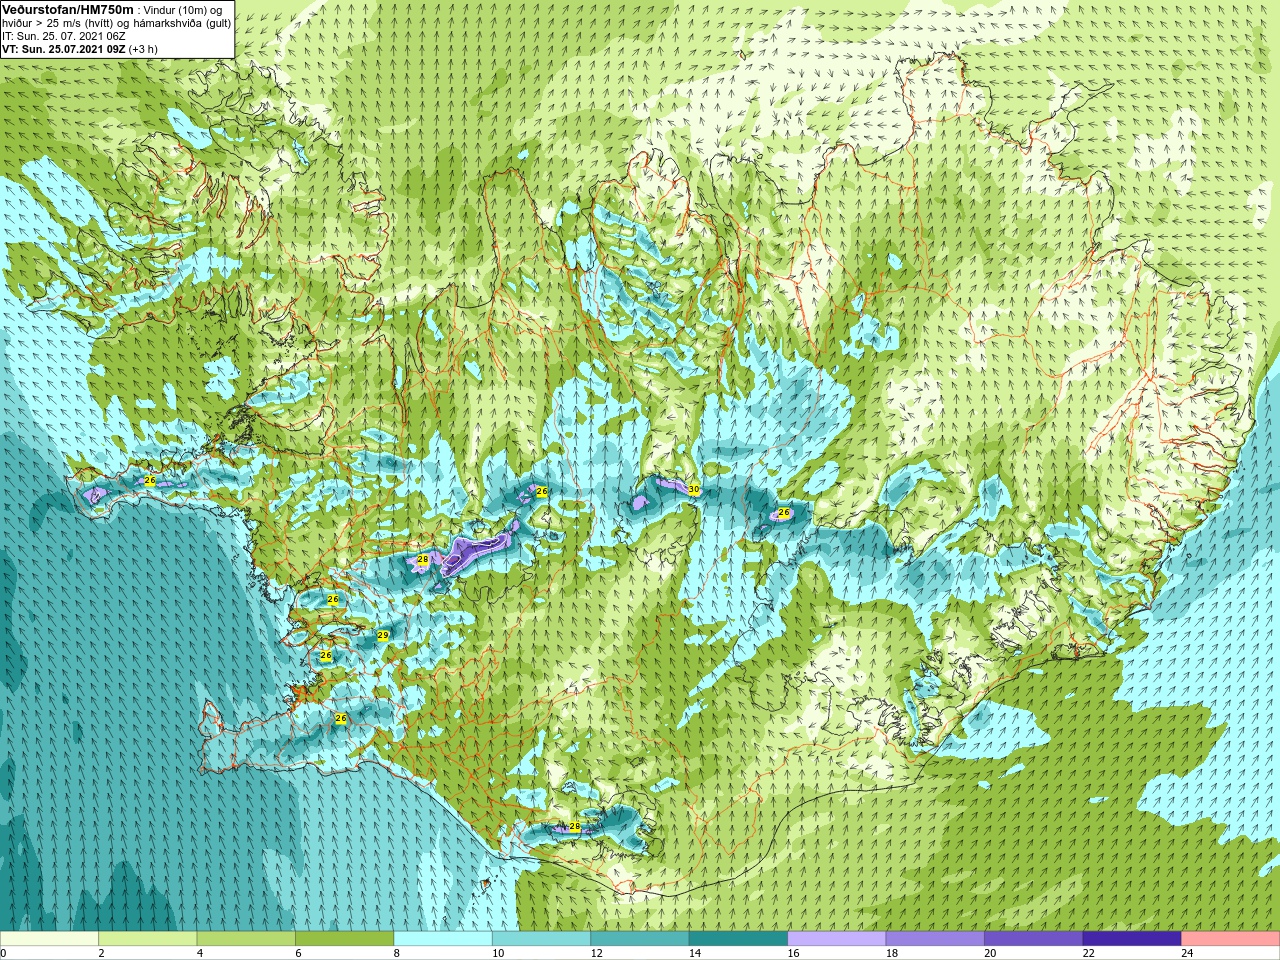Click the light green 2–4 m/s legend swatch

click(x=148, y=939)
